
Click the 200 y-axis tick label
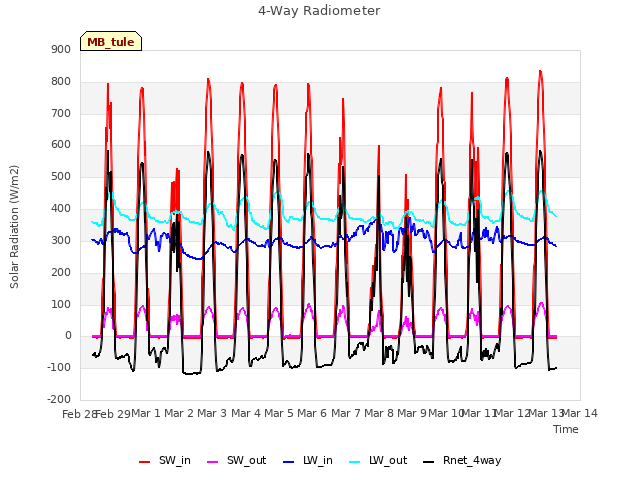click(61, 272)
